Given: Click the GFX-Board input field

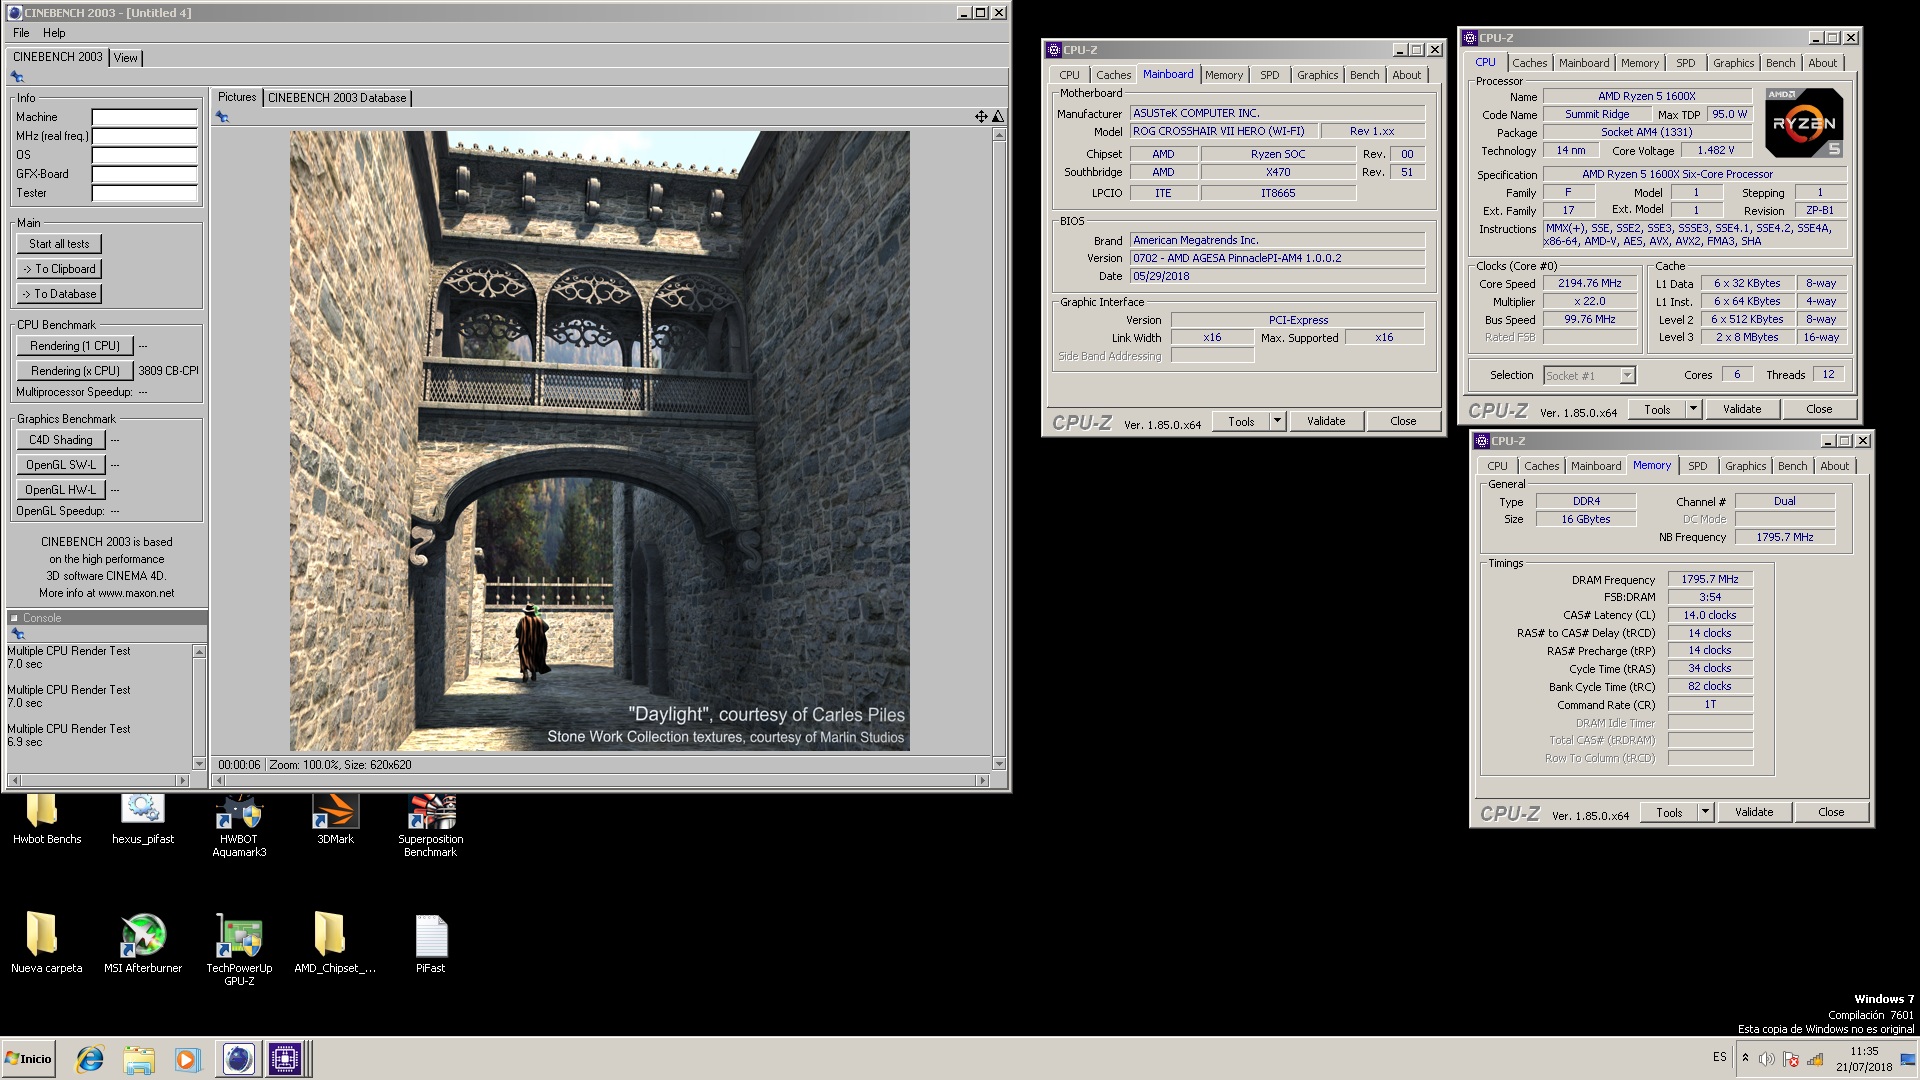Looking at the screenshot, I should pos(145,174).
